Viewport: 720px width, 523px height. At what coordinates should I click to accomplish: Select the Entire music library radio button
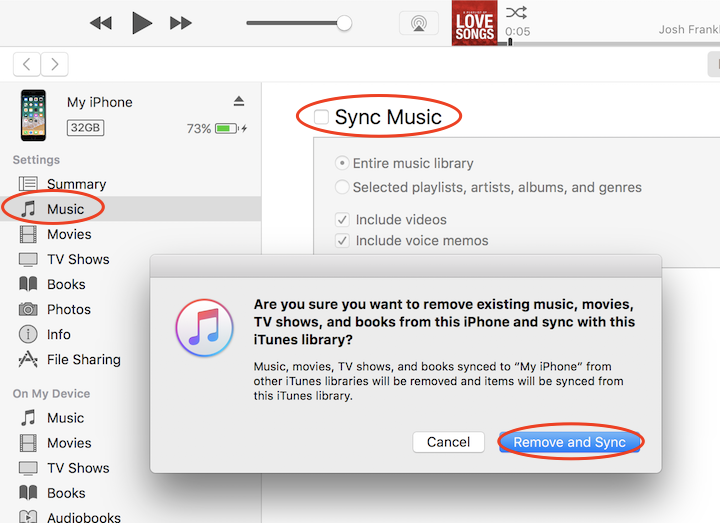pos(342,163)
